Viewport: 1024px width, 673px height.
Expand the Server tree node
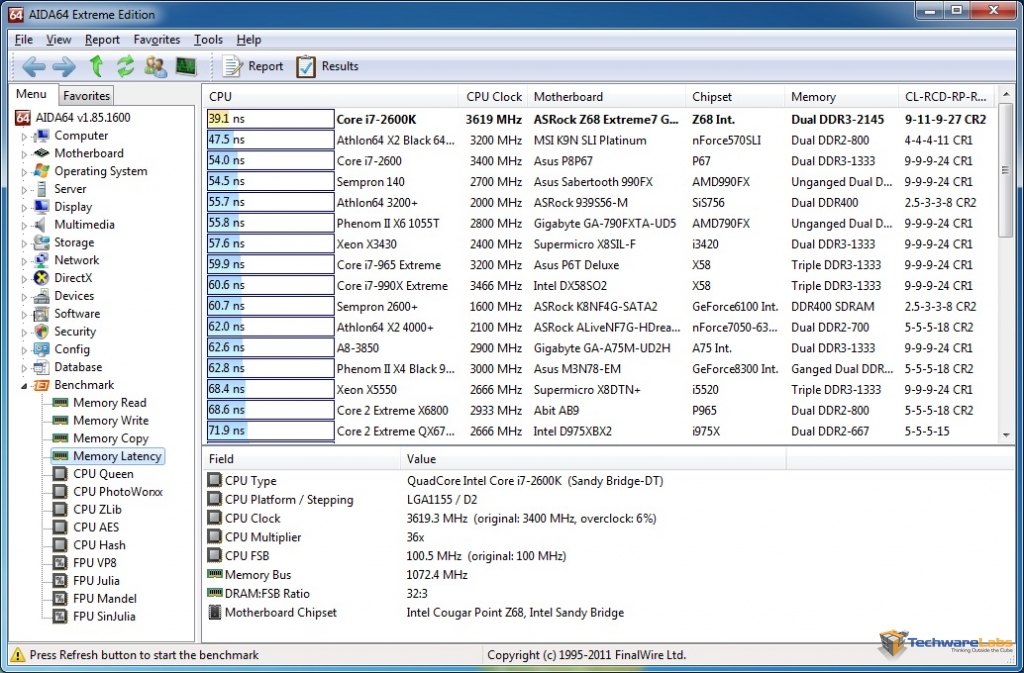point(24,189)
